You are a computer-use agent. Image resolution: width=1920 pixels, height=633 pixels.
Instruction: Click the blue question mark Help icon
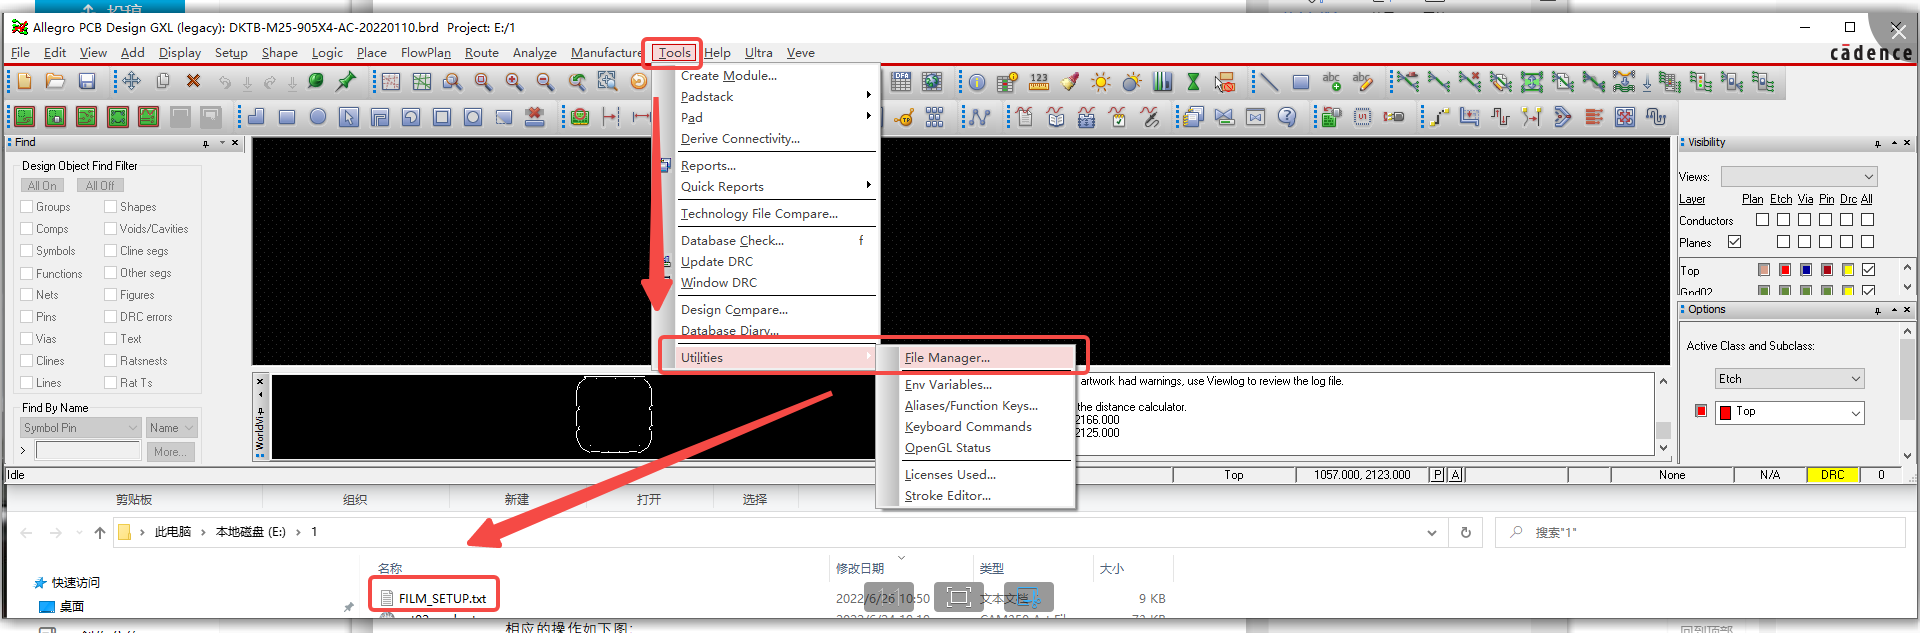(1287, 117)
